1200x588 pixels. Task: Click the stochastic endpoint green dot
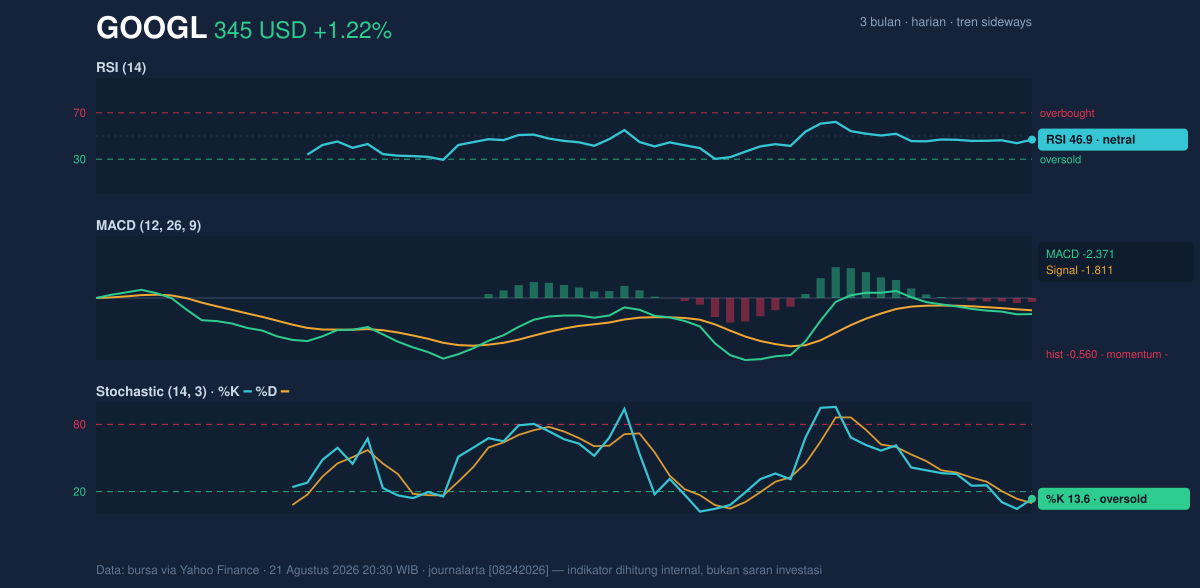[x=1032, y=499]
